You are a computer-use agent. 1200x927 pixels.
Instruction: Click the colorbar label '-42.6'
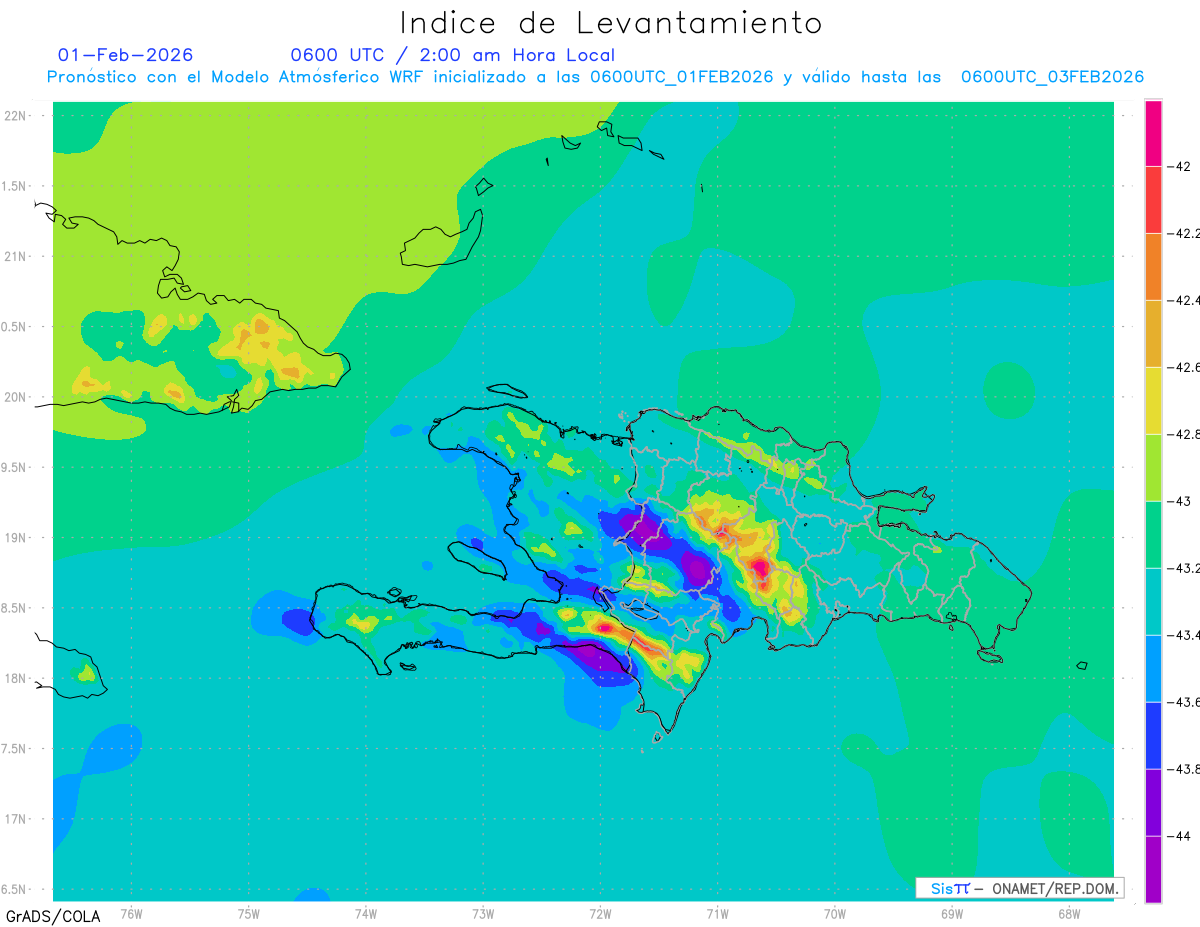pyautogui.click(x=1183, y=367)
